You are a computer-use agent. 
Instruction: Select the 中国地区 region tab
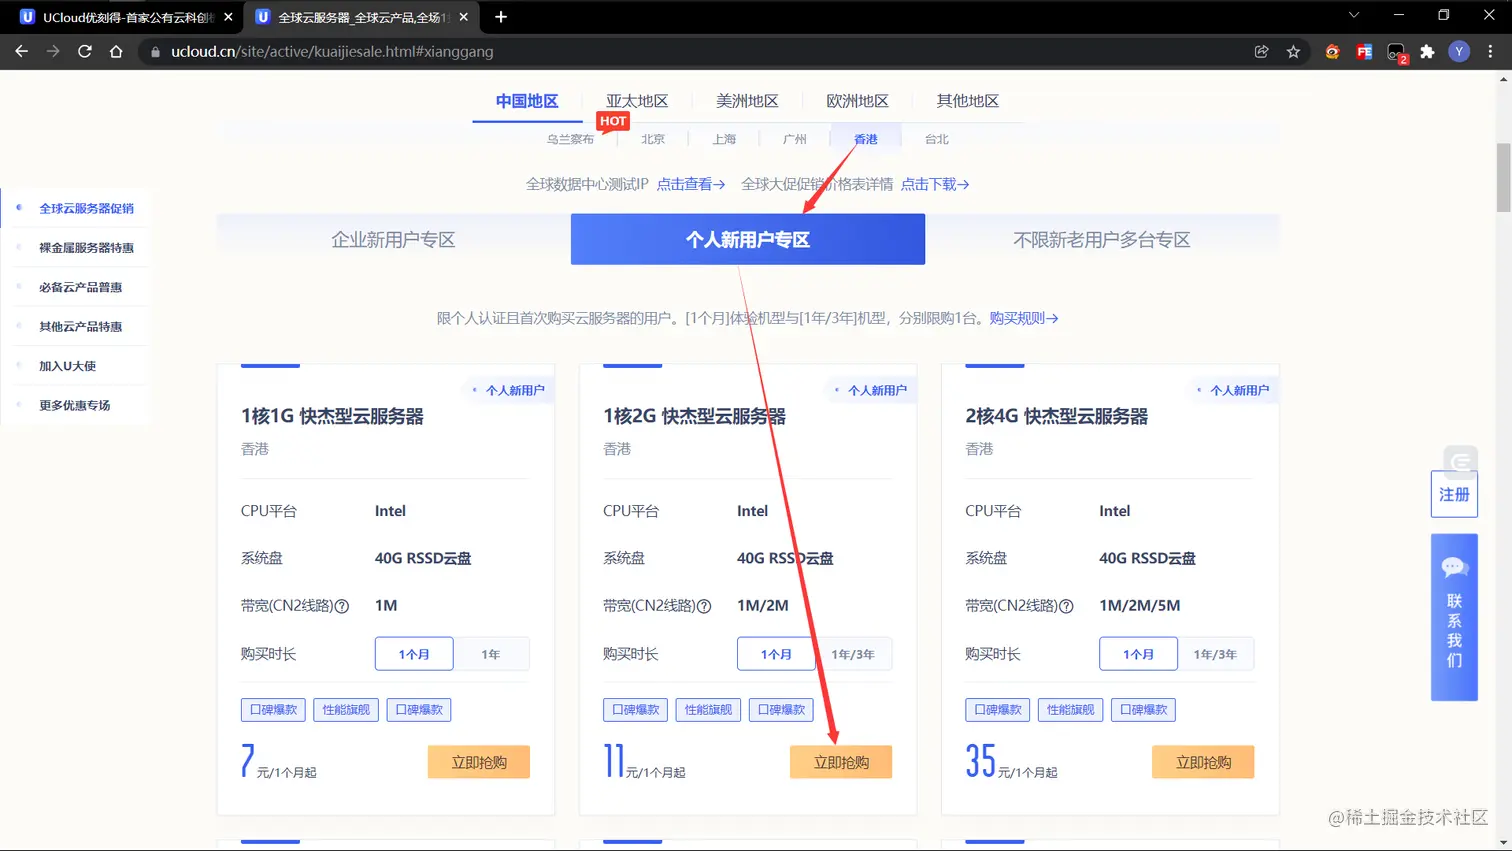pos(527,101)
